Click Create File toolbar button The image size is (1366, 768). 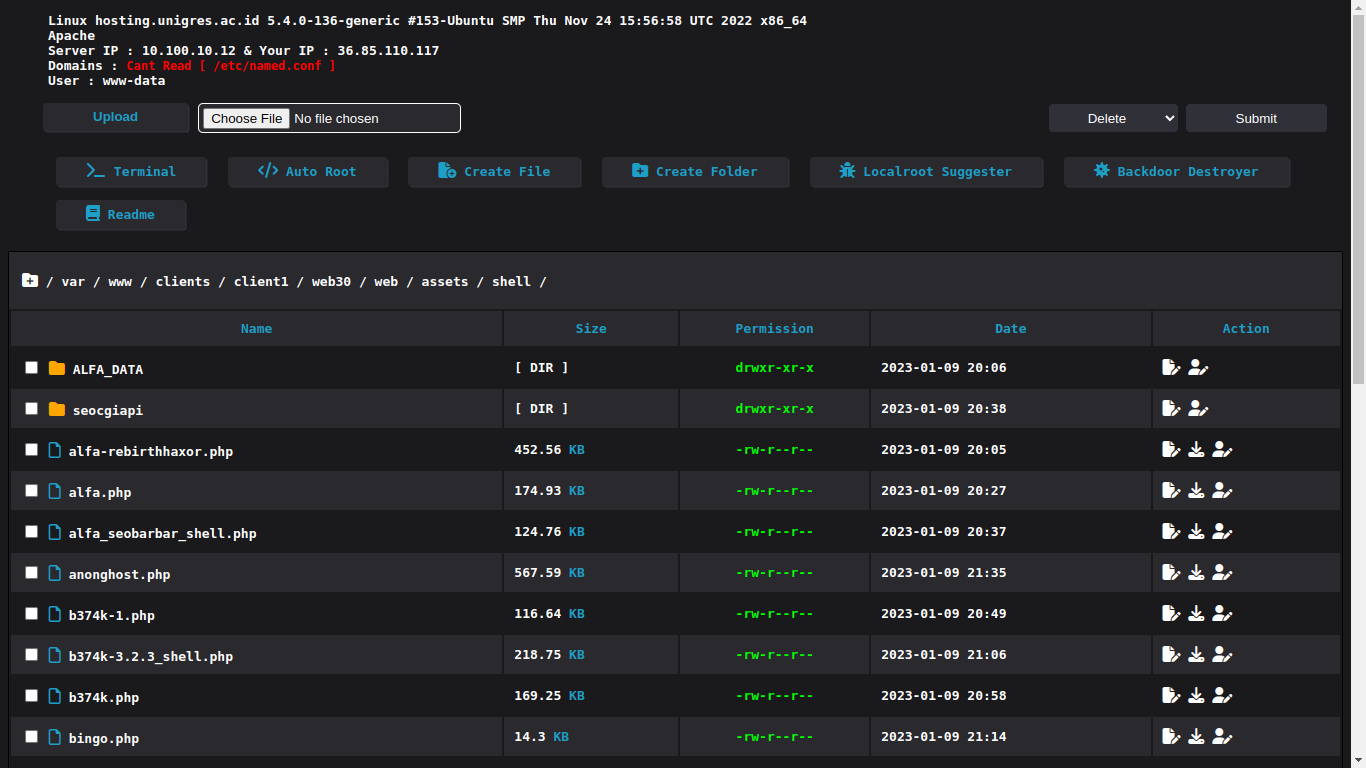pos(494,172)
